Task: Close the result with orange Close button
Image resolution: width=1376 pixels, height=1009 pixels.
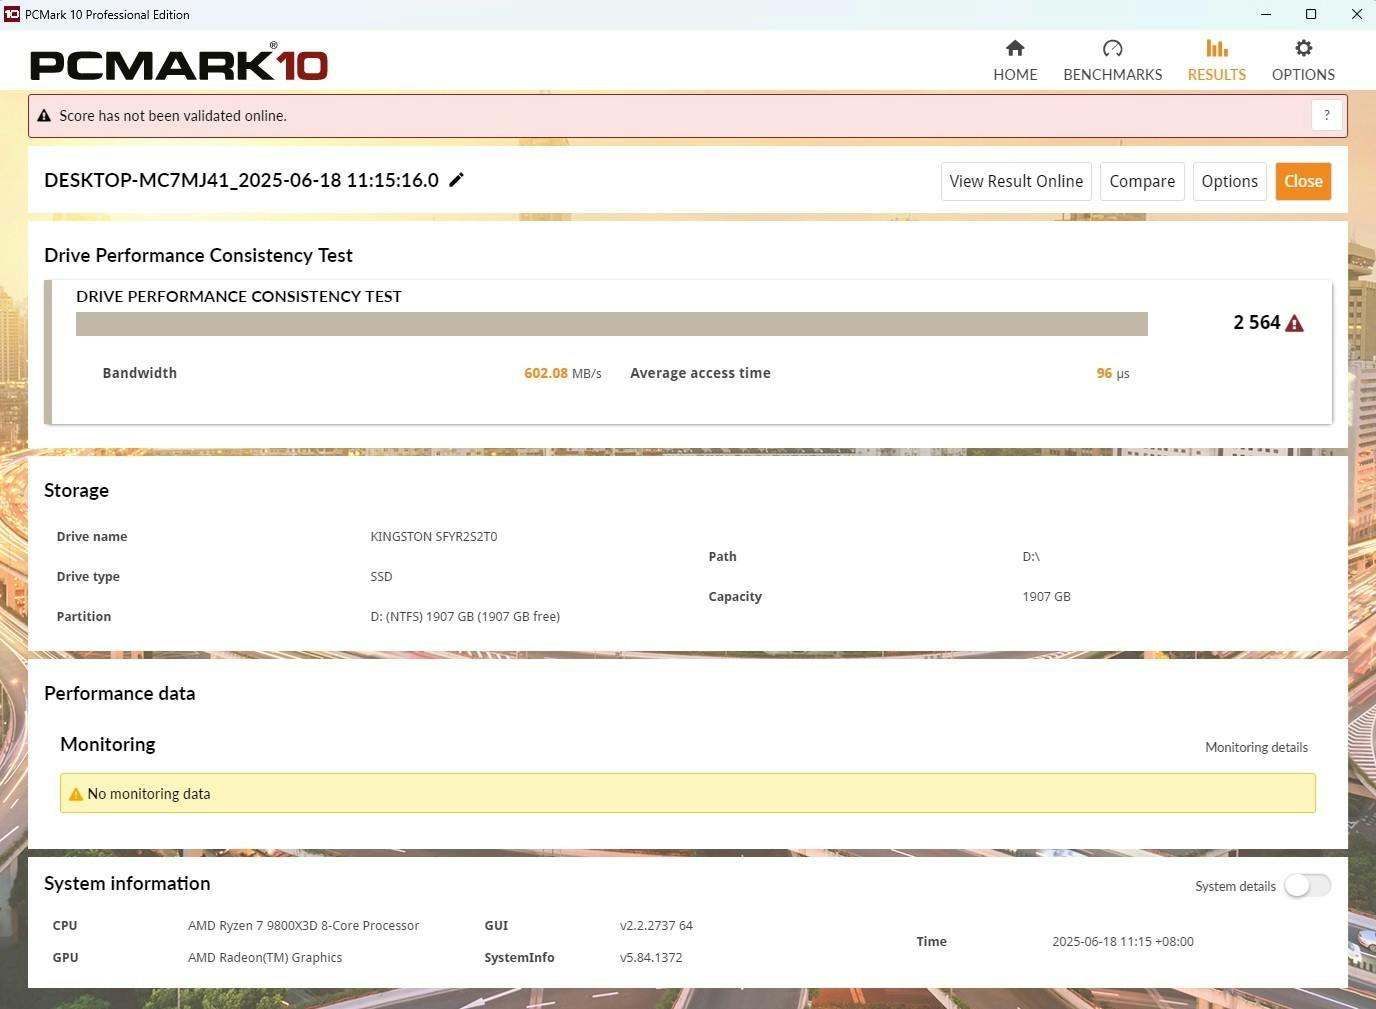Action: pyautogui.click(x=1303, y=181)
